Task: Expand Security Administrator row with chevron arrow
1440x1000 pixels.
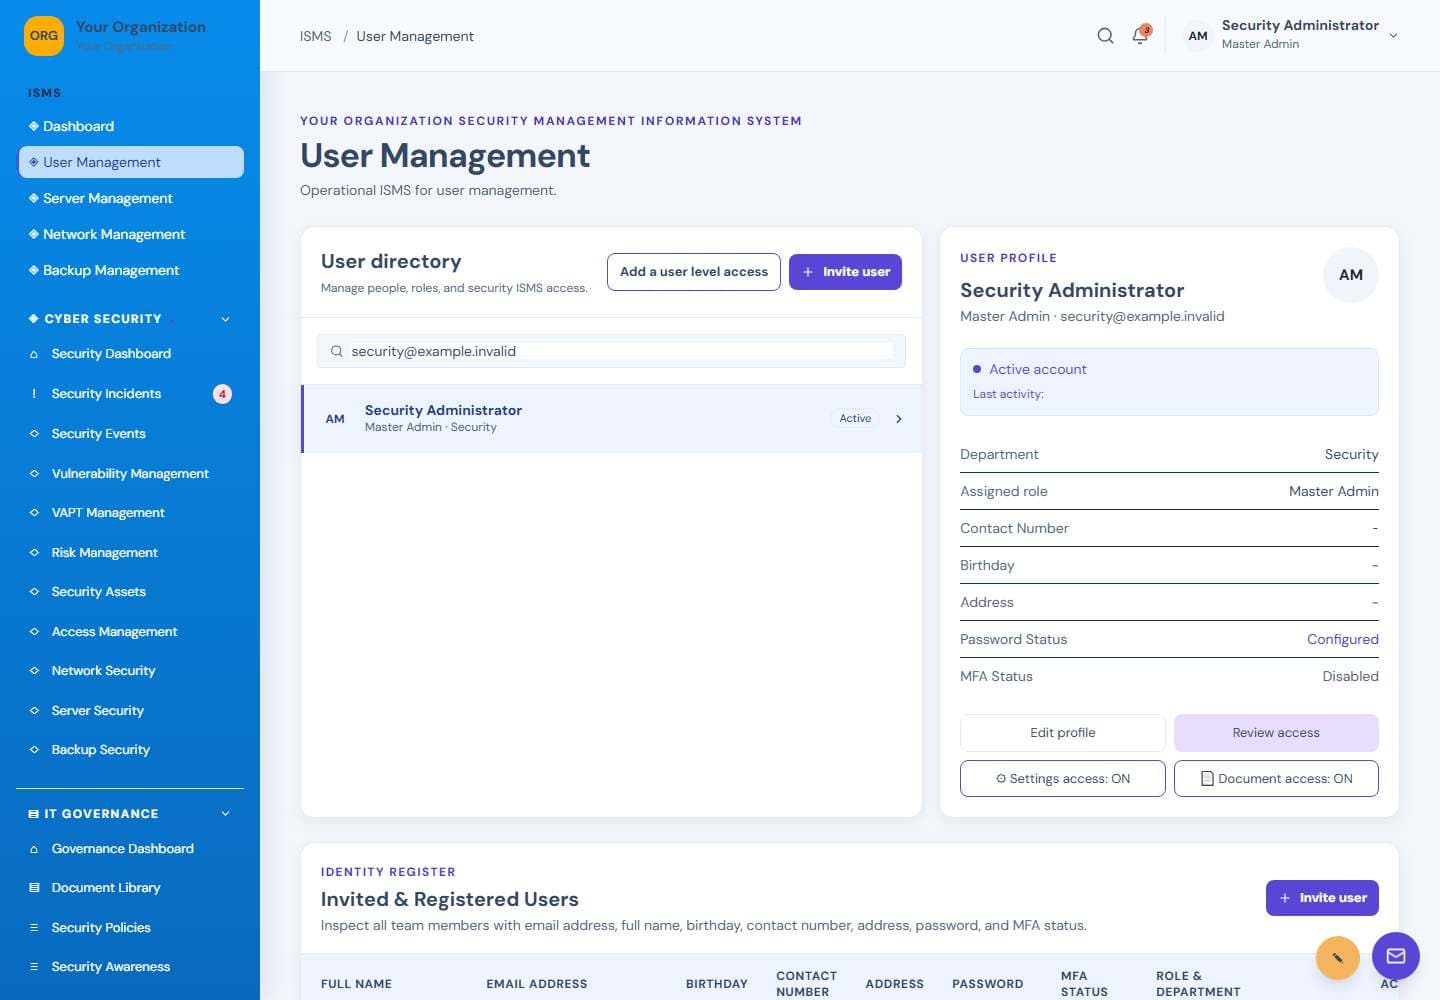Action: (x=899, y=419)
